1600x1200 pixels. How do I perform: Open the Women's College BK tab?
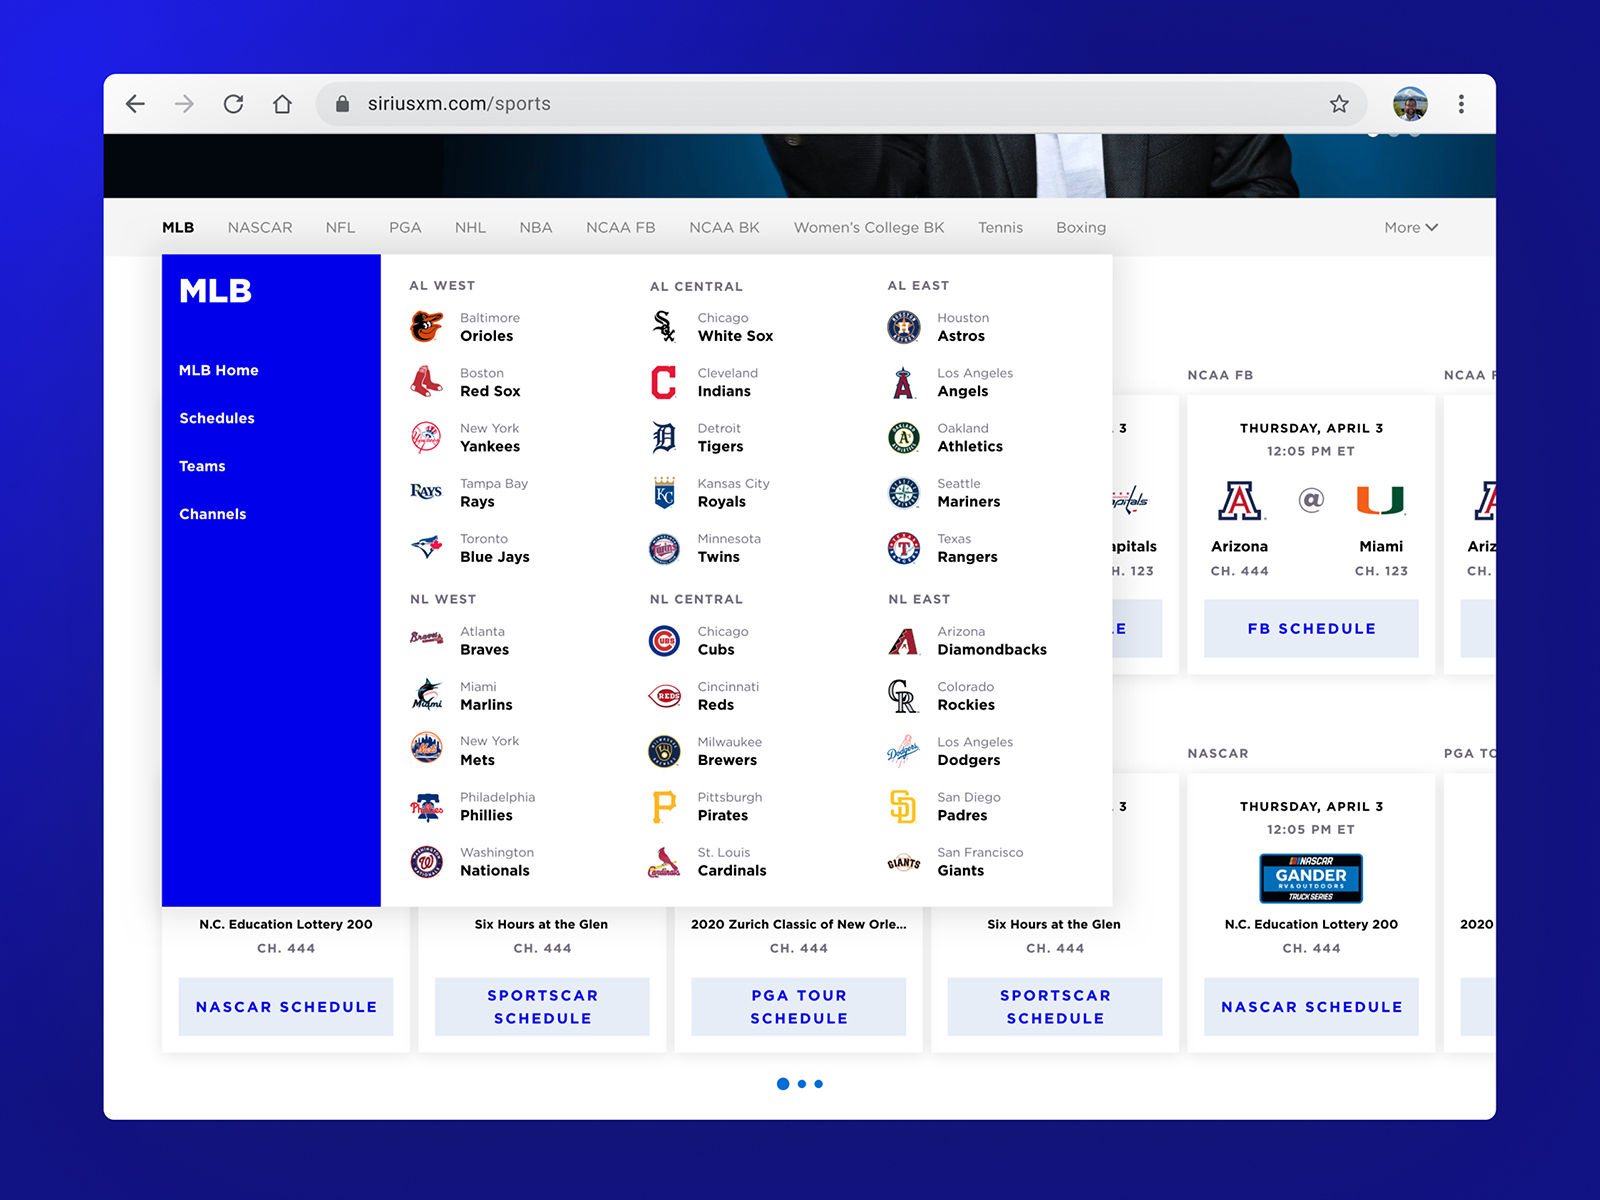point(869,227)
